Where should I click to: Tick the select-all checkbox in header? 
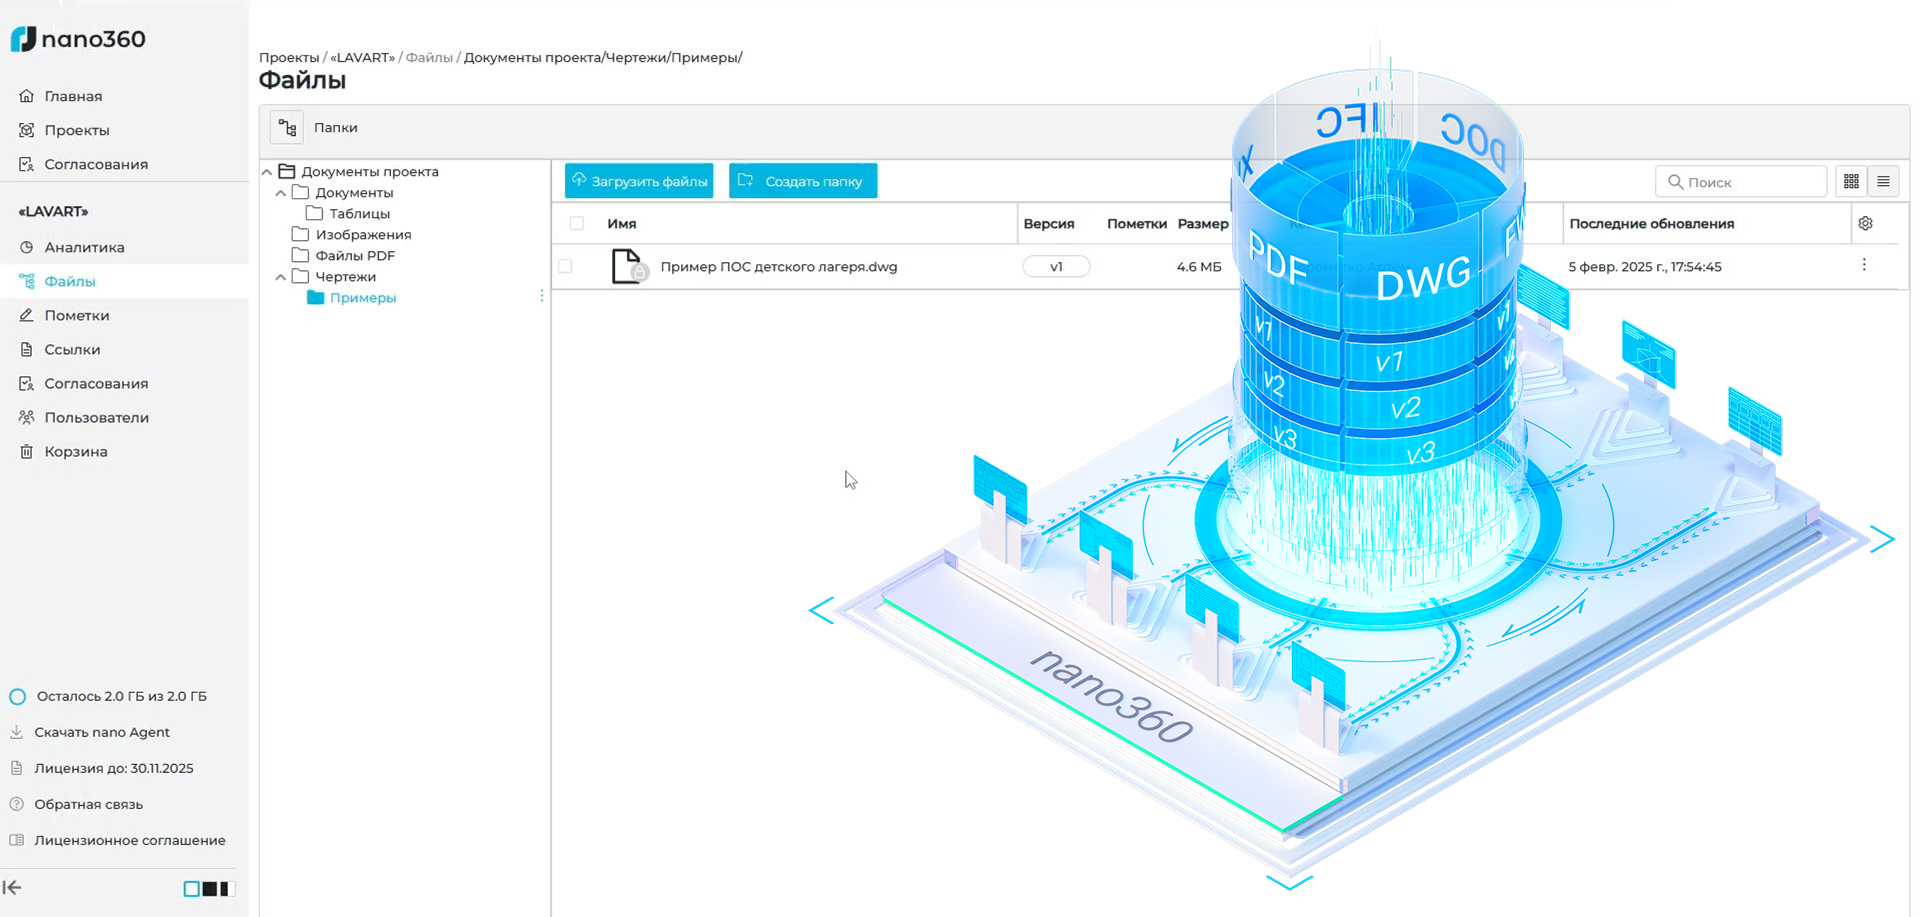click(x=577, y=224)
